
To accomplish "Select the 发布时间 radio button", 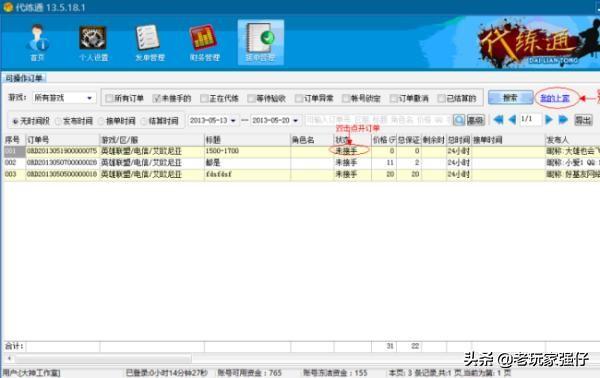I will [x=58, y=121].
